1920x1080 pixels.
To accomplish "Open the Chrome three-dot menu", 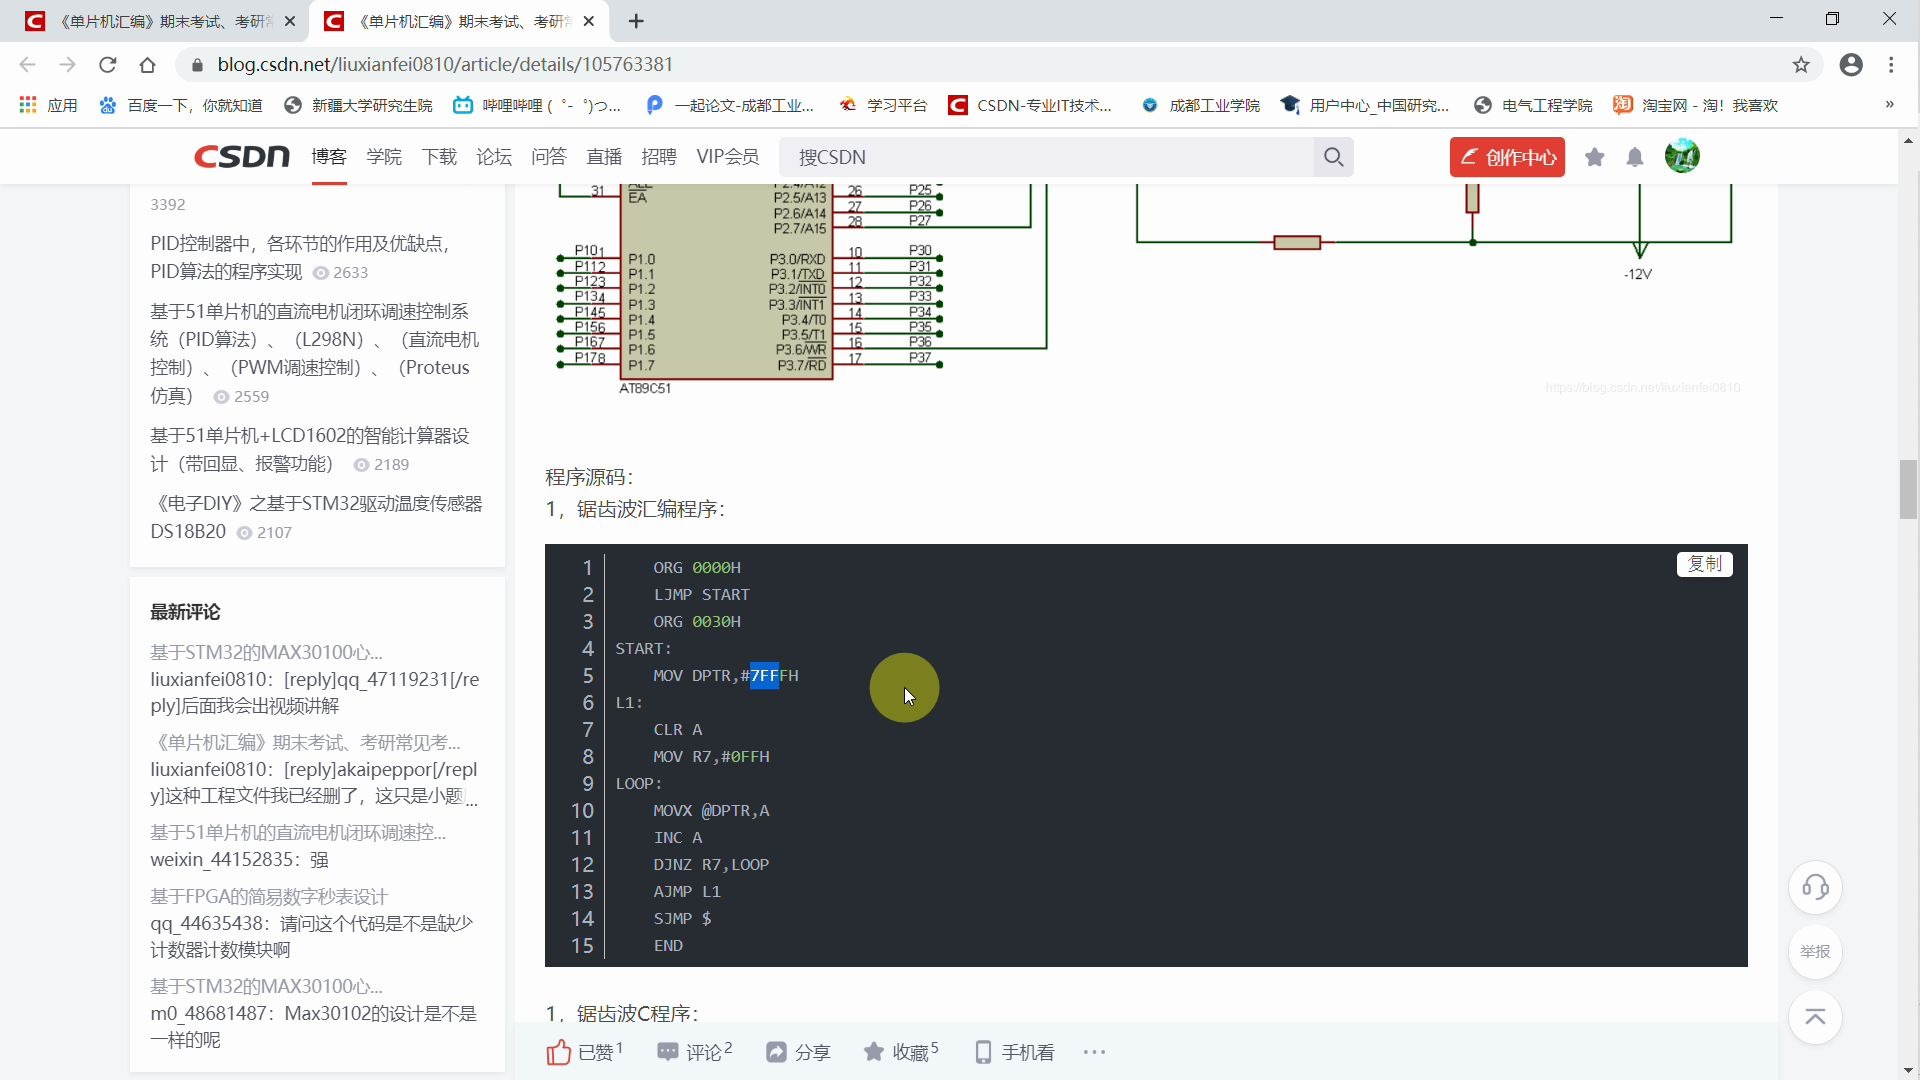I will coord(1891,65).
